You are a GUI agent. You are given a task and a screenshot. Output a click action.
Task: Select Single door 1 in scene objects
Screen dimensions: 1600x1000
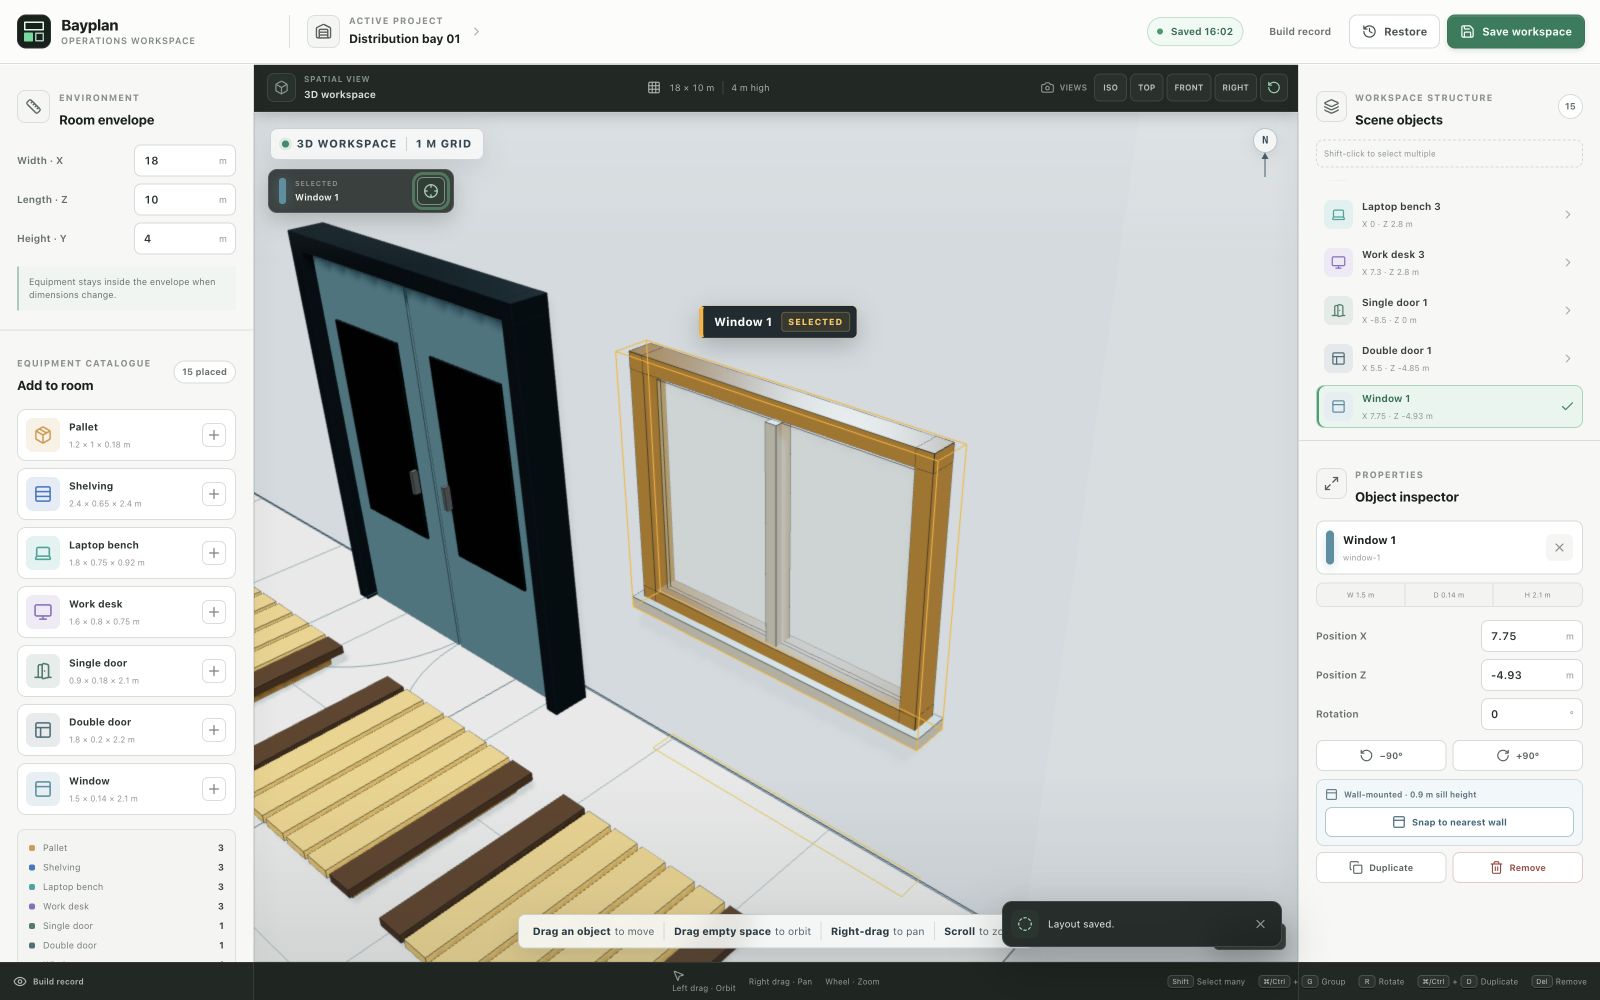1449,311
